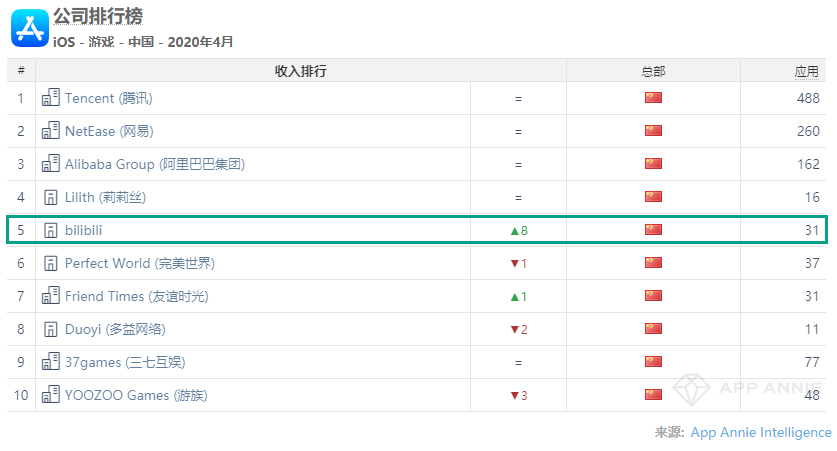Click the China flag in YOOZOO Games row
Image resolution: width=837 pixels, height=451 pixels.
tap(653, 395)
